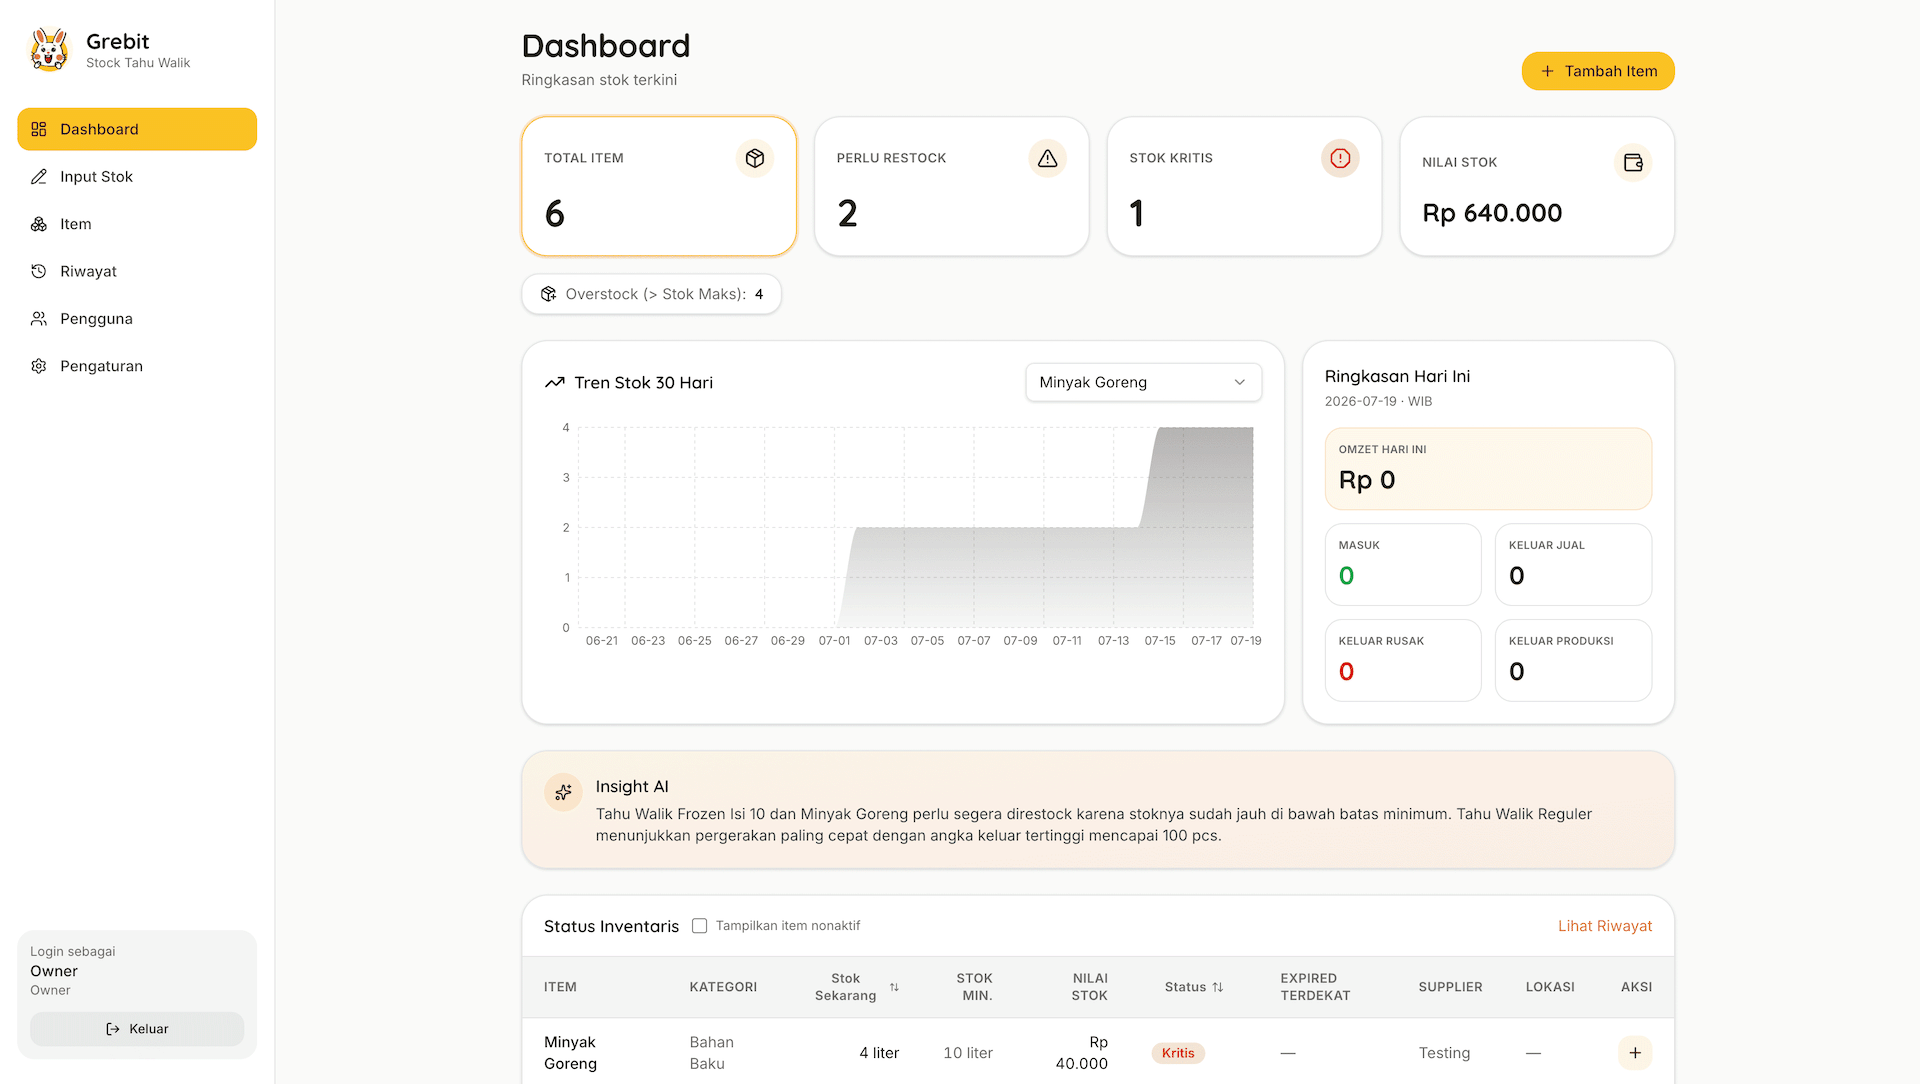The image size is (1920, 1084).
Task: Click the Masuk value card
Action: click(1403, 564)
